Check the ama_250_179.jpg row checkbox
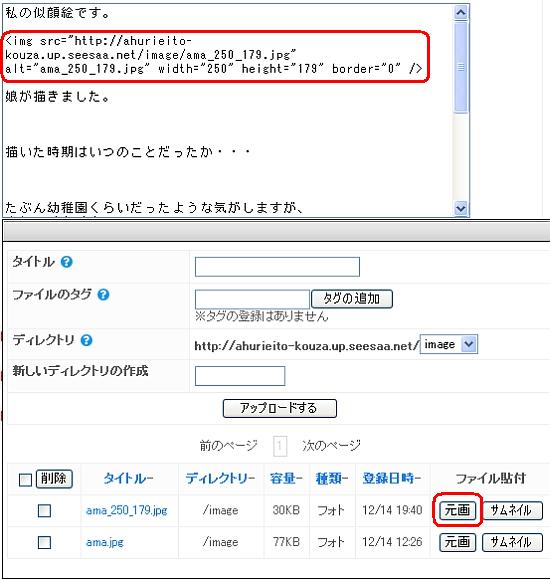550x580 pixels. 44,511
